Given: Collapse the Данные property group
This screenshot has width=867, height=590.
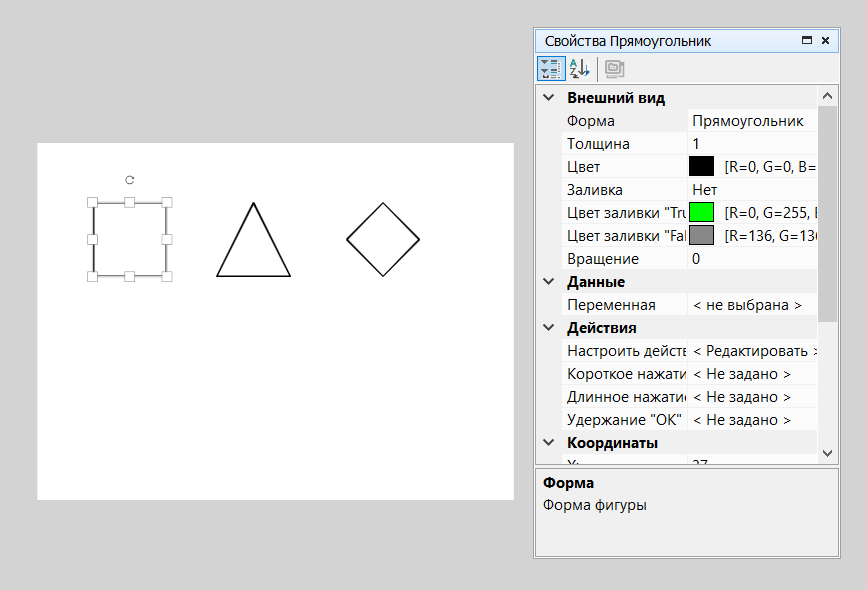Looking at the screenshot, I should click(x=548, y=282).
